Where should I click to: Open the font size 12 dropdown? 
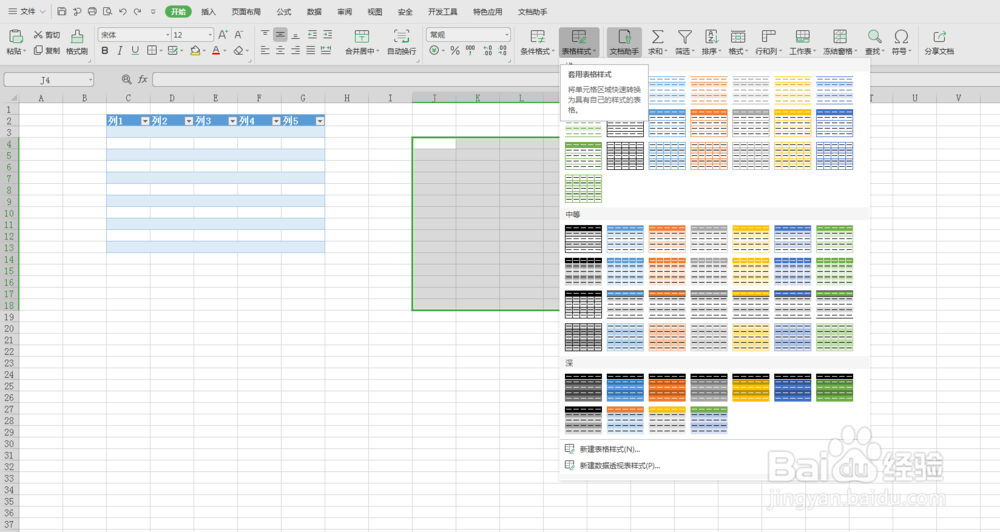pyautogui.click(x=210, y=35)
